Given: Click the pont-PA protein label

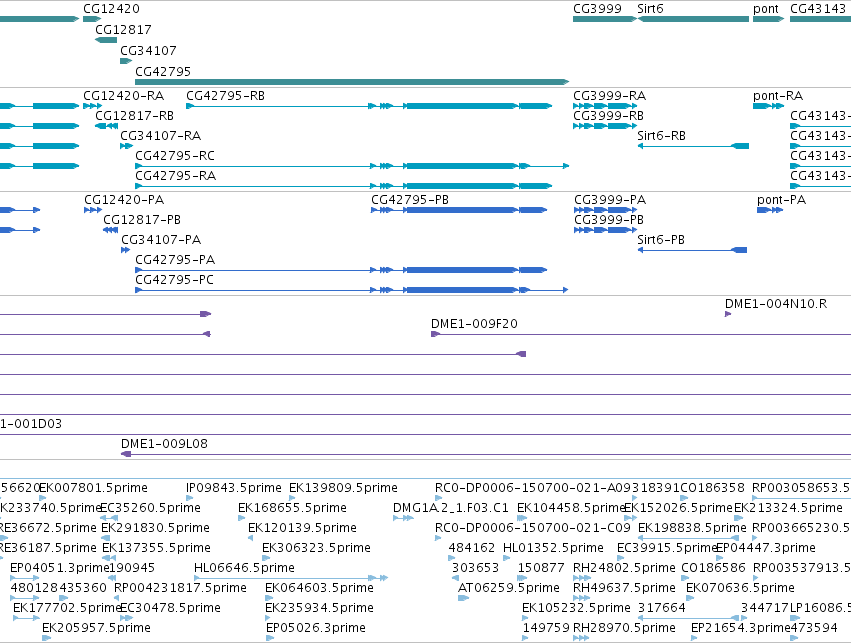Looking at the screenshot, I should (782, 200).
